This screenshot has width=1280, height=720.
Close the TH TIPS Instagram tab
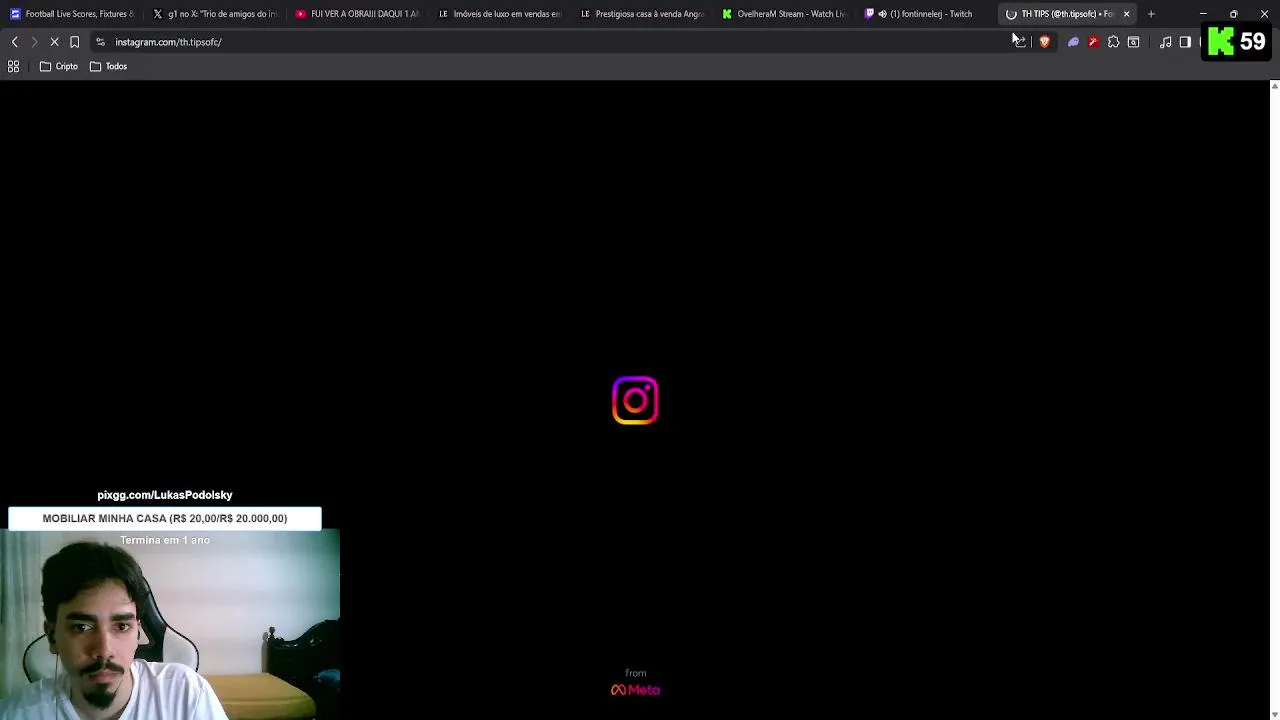click(x=1126, y=14)
